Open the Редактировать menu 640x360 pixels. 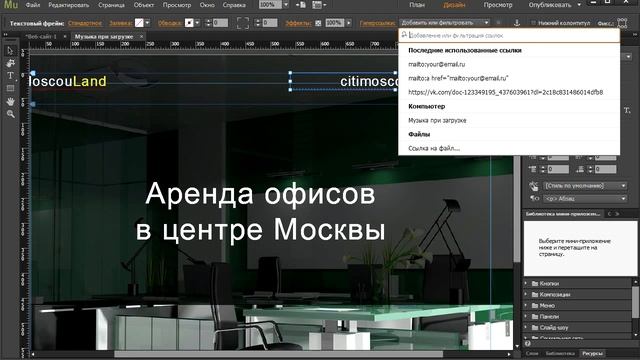pos(69,5)
